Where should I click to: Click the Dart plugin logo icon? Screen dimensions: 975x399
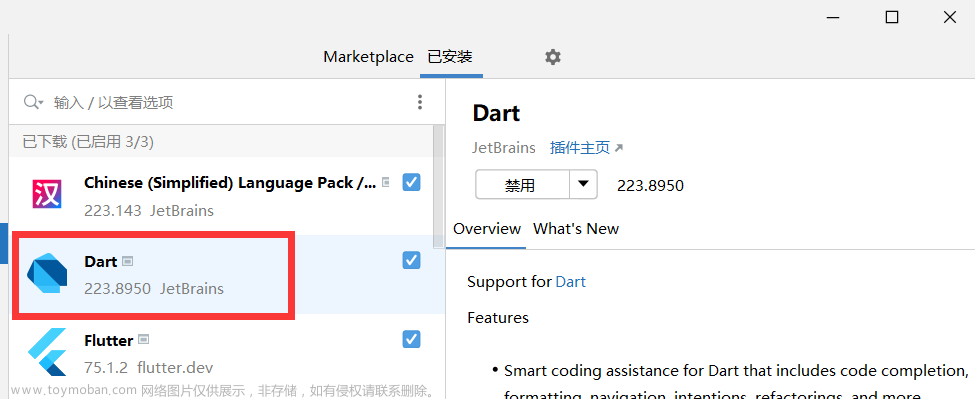pyautogui.click(x=47, y=273)
